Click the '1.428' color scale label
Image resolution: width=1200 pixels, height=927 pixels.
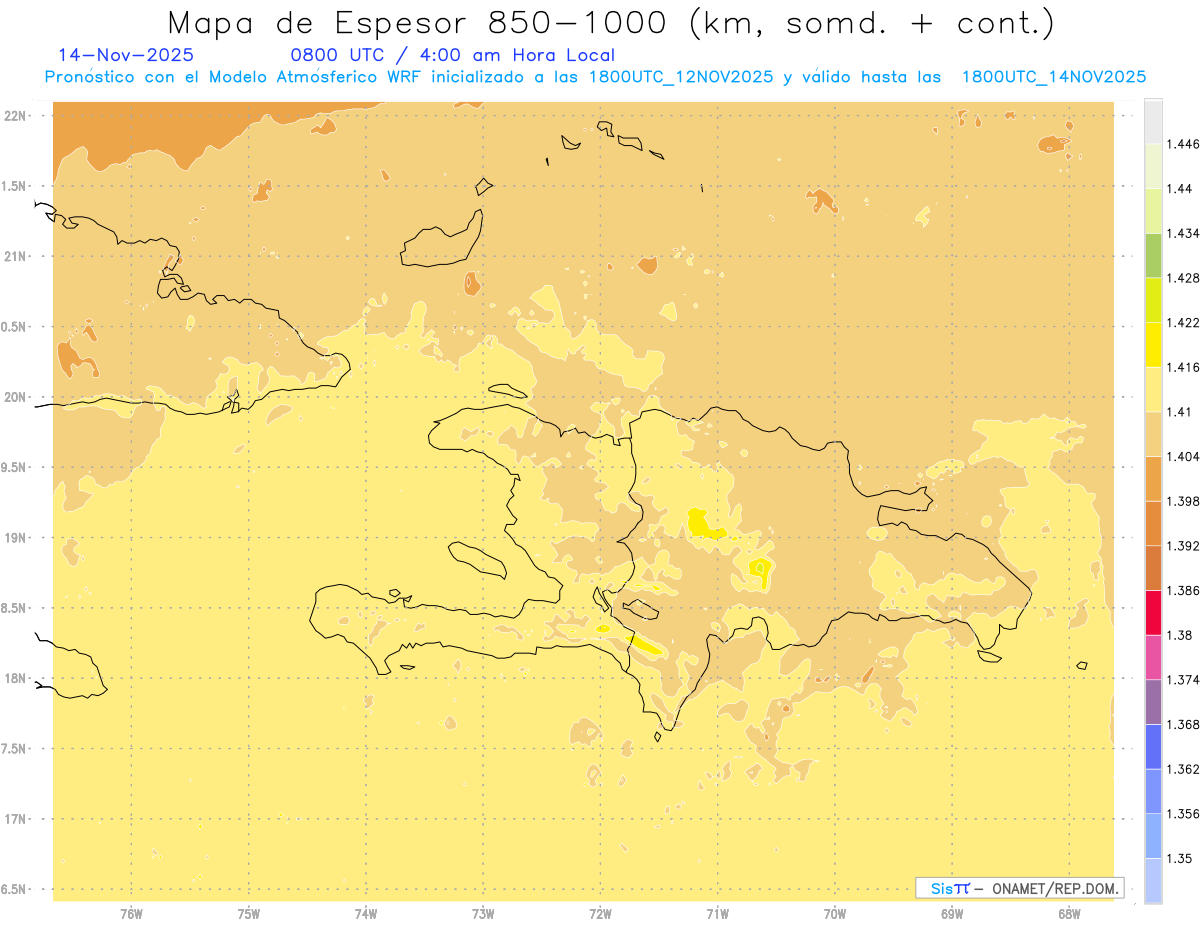pyautogui.click(x=1183, y=278)
